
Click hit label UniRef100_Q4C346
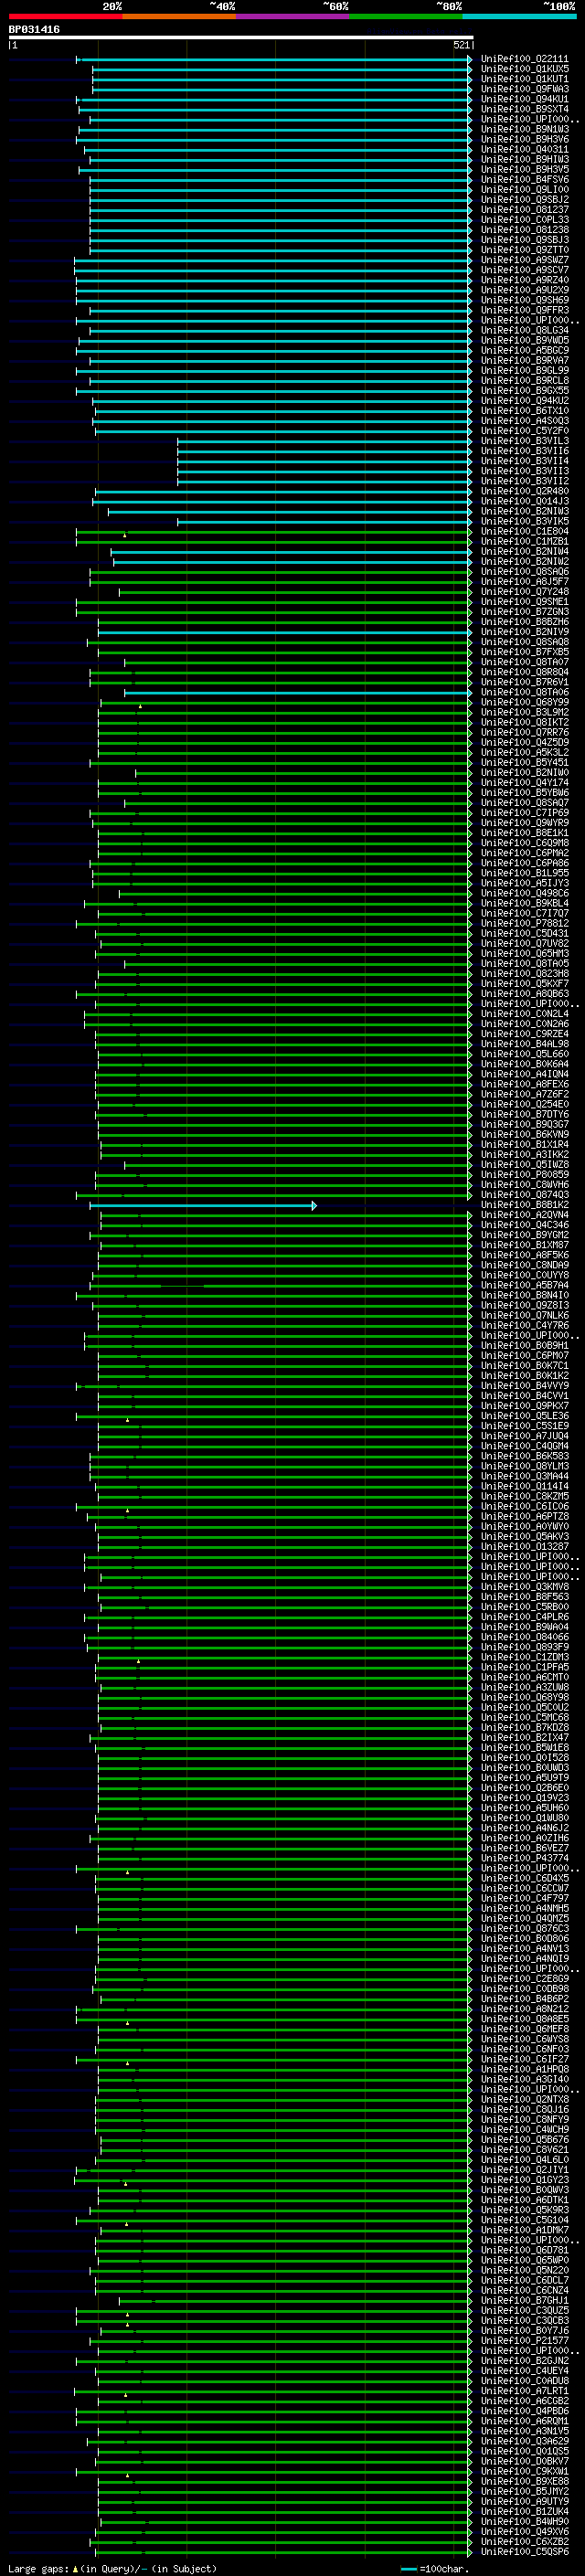click(x=524, y=1225)
